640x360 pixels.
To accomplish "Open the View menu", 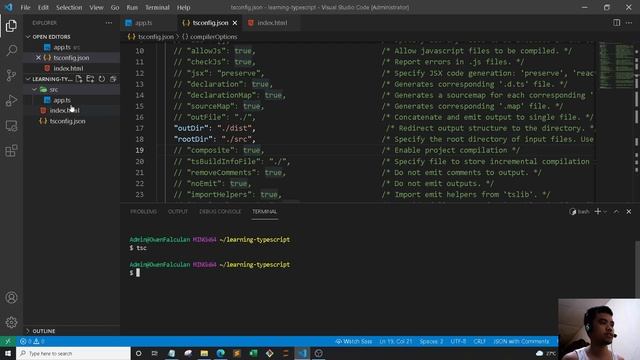I will (x=96, y=7).
